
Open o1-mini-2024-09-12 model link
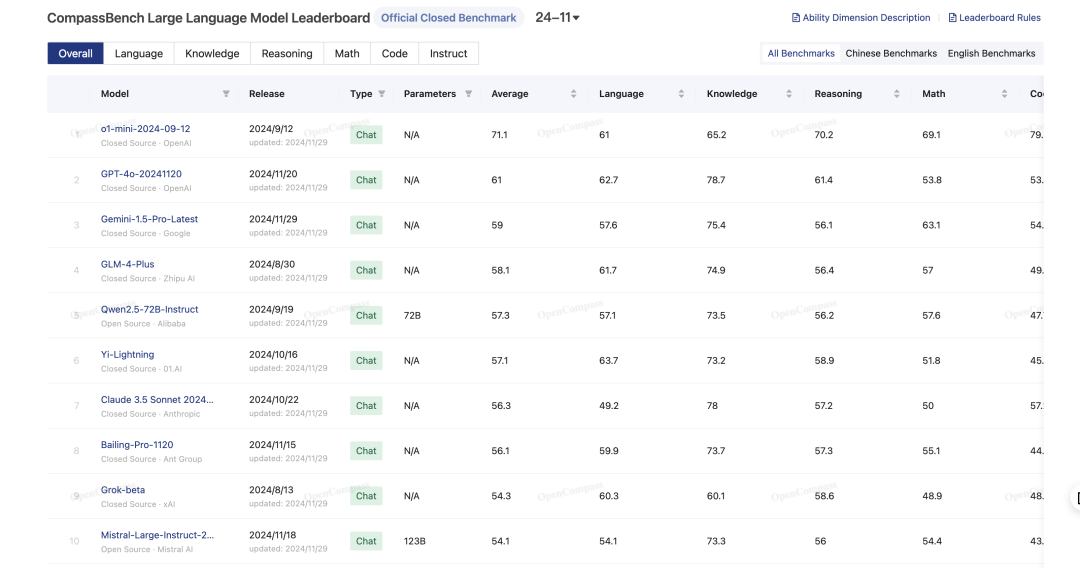tap(145, 129)
